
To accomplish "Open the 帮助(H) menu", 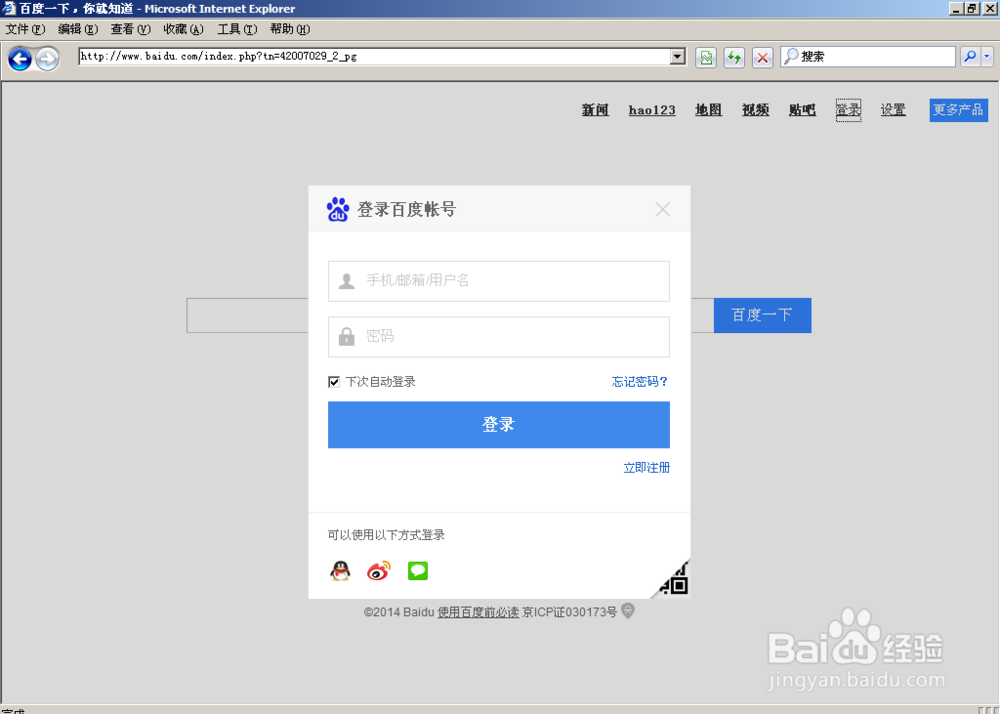I will click(290, 29).
